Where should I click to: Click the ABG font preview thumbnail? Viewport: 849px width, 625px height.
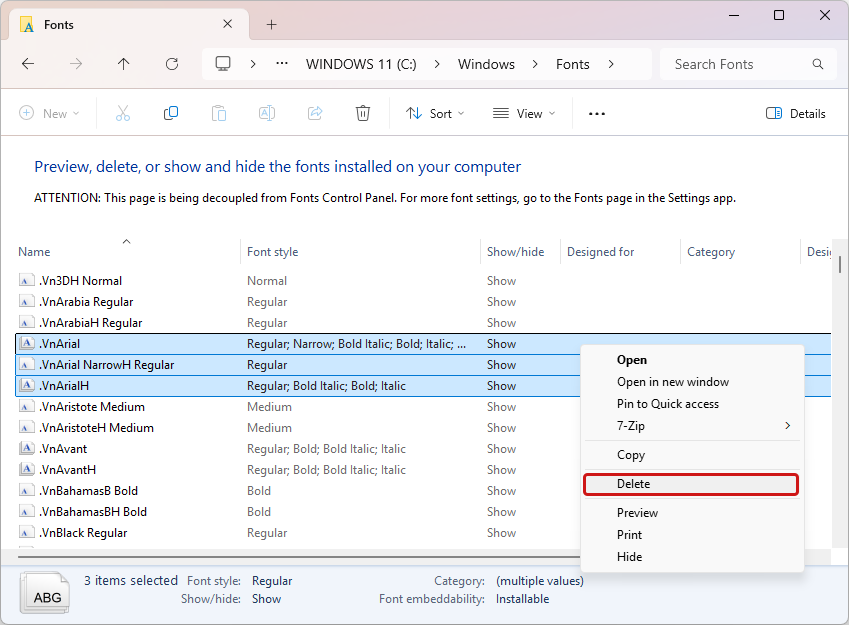(x=45, y=594)
